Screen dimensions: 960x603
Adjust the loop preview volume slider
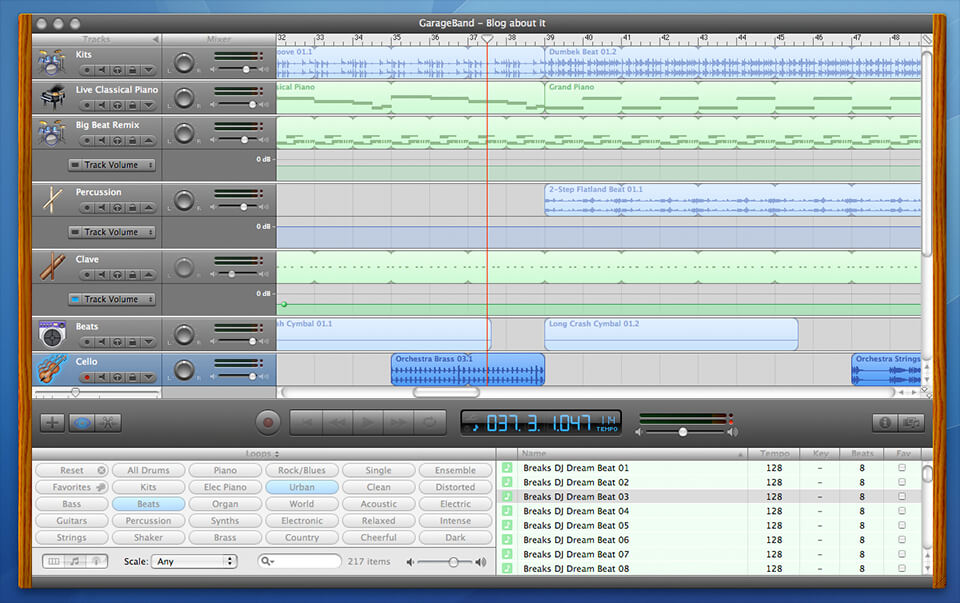[x=453, y=562]
